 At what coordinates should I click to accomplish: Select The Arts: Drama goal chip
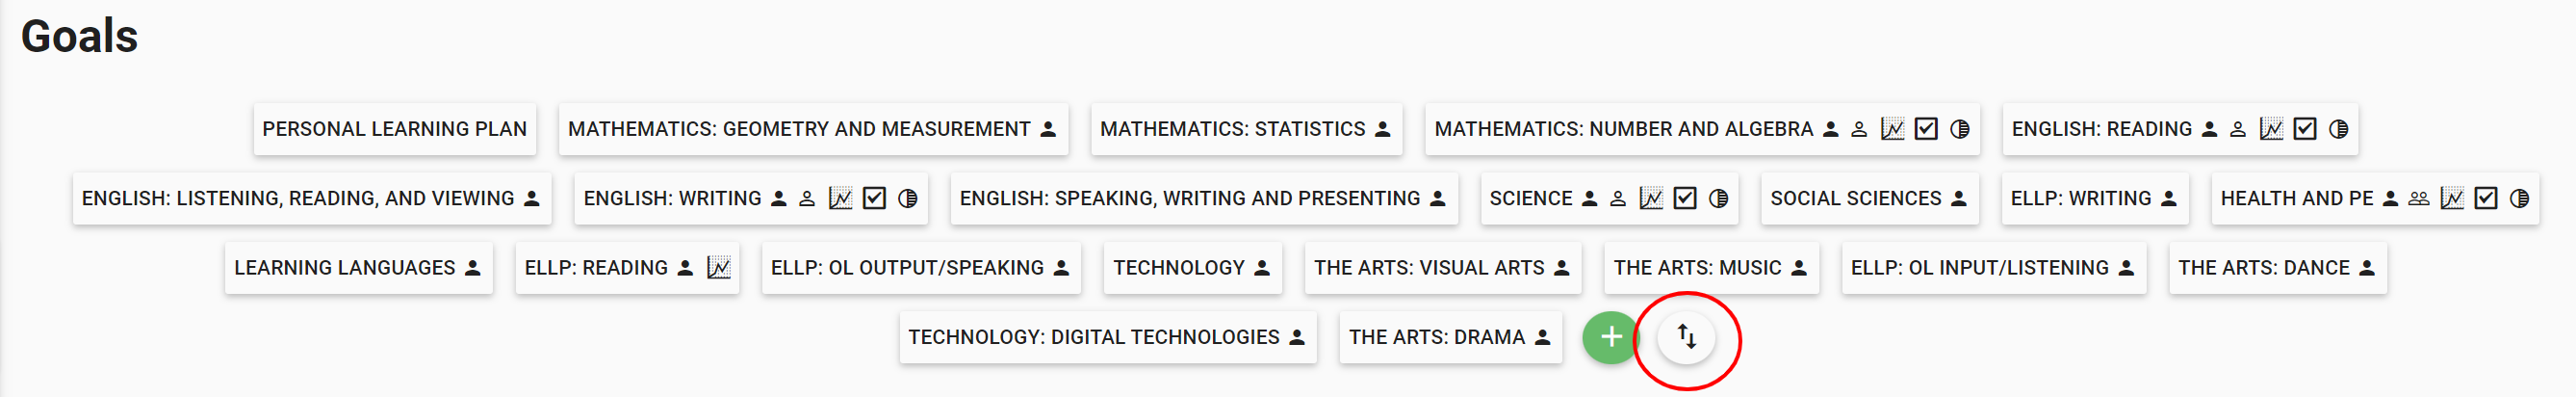click(1436, 337)
